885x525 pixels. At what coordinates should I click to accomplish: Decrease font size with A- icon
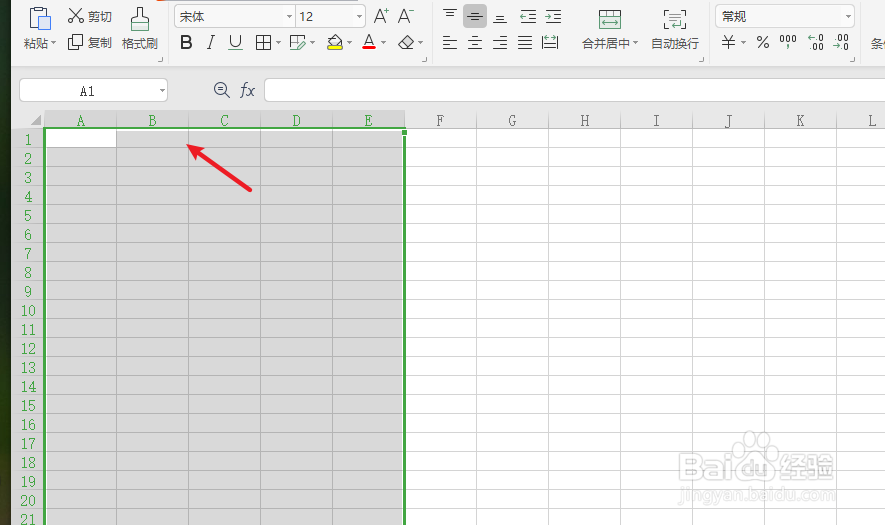405,16
